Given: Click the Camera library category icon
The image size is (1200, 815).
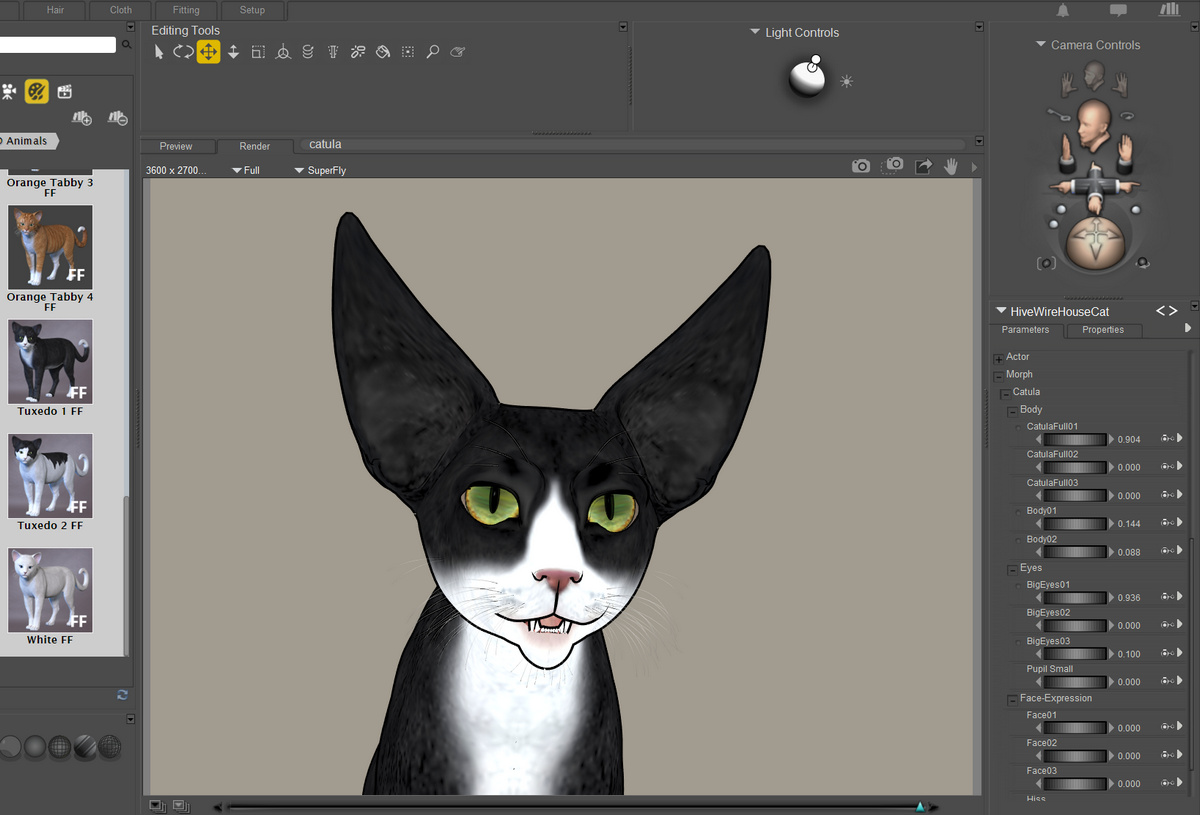Looking at the screenshot, I should coord(9,92).
